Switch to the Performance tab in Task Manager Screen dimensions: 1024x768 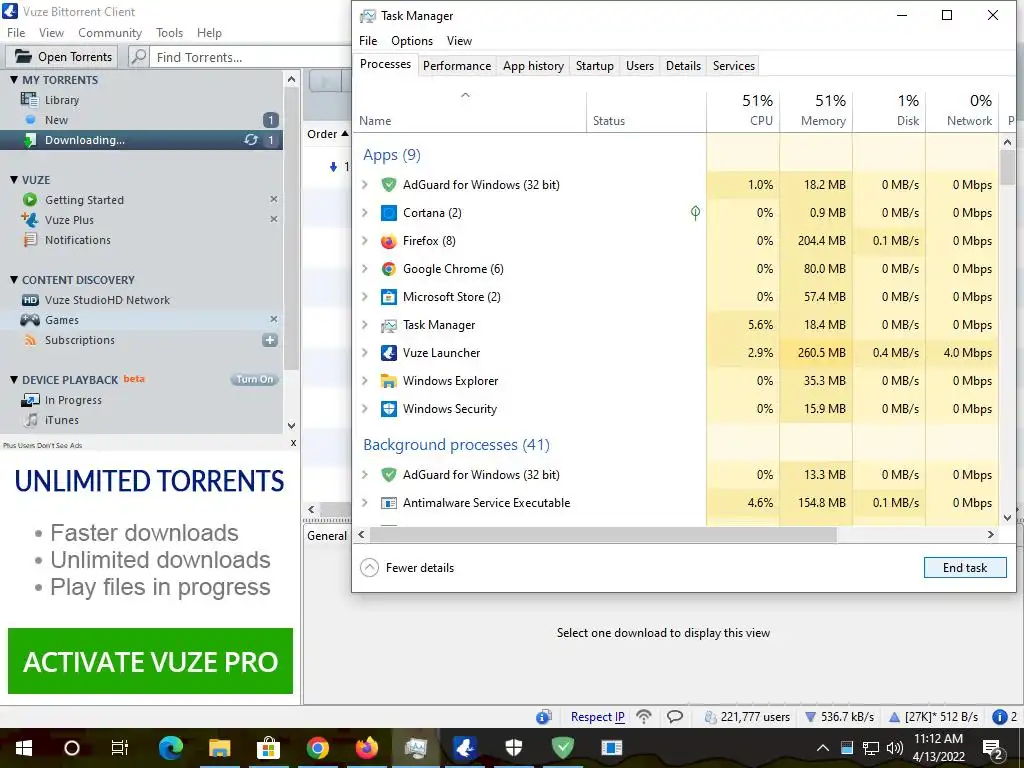456,66
